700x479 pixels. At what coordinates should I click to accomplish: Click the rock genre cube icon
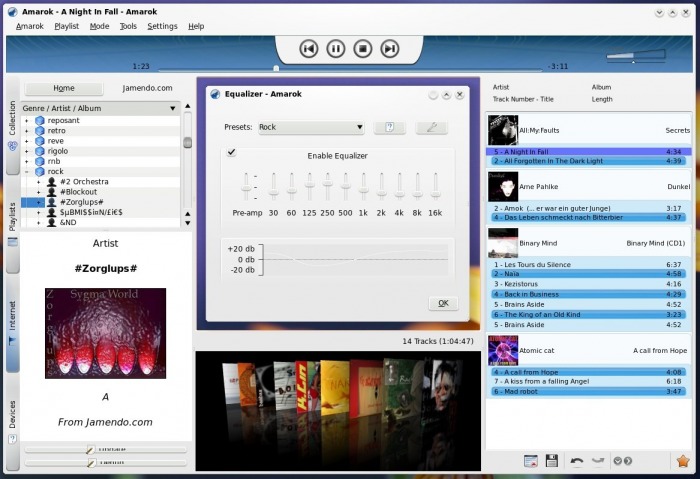(40, 172)
